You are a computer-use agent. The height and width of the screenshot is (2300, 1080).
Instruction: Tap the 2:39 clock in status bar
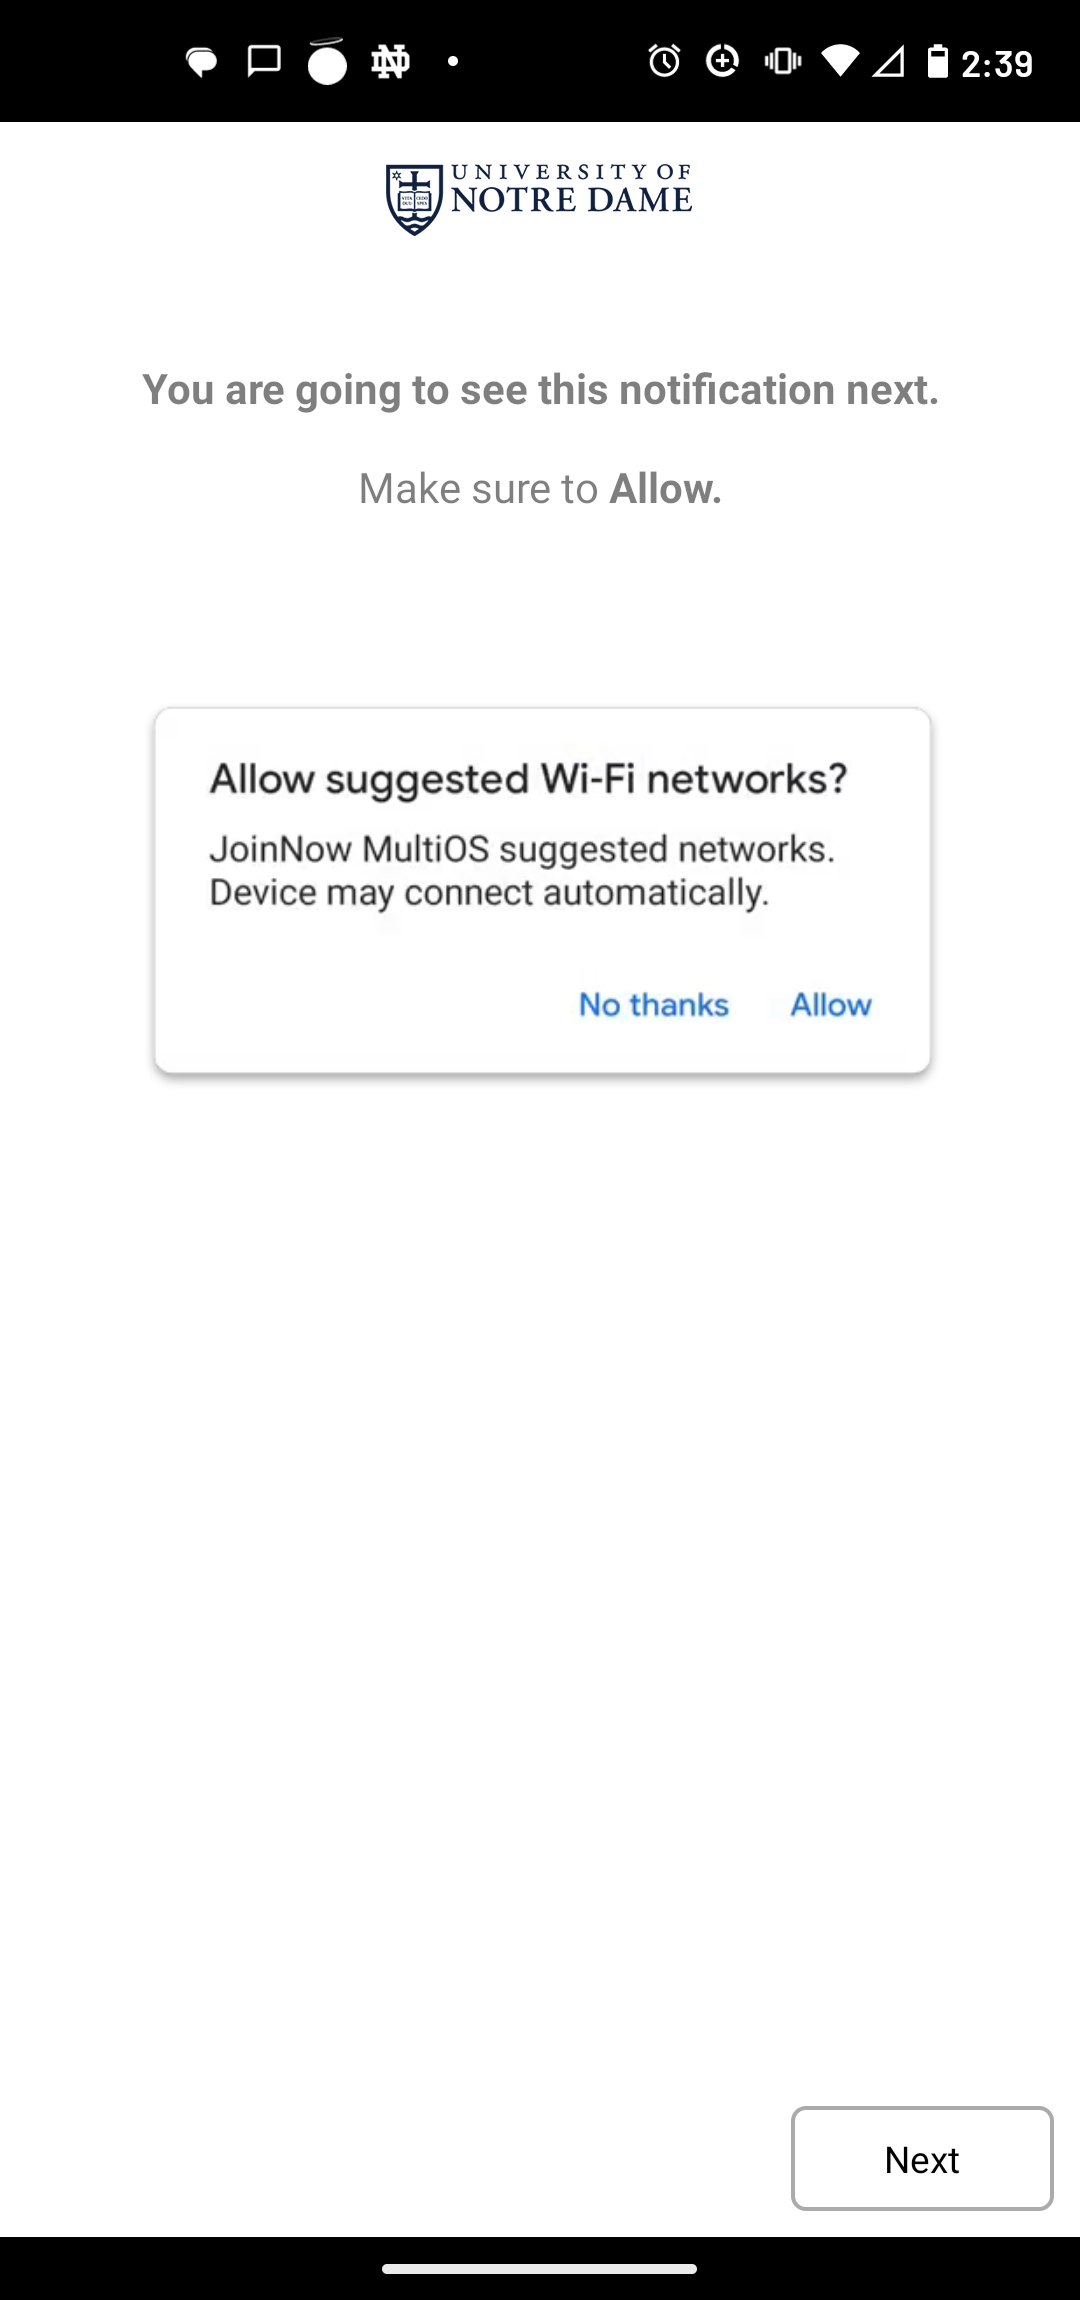997,64
